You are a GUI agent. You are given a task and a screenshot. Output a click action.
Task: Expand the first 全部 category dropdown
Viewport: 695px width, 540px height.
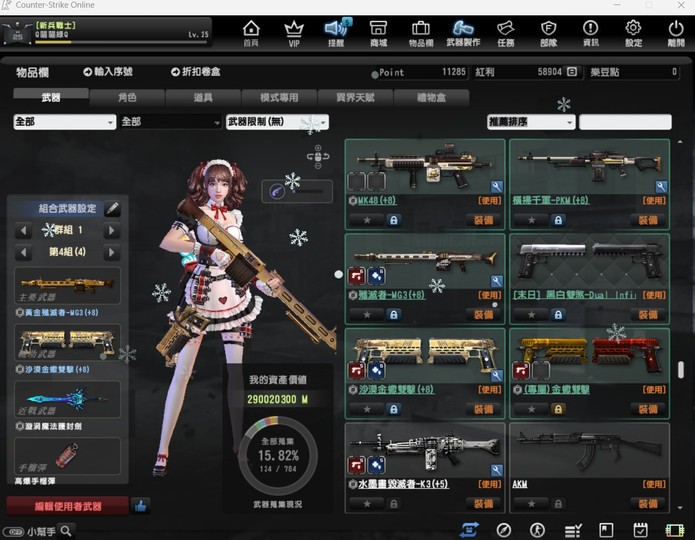coord(65,122)
